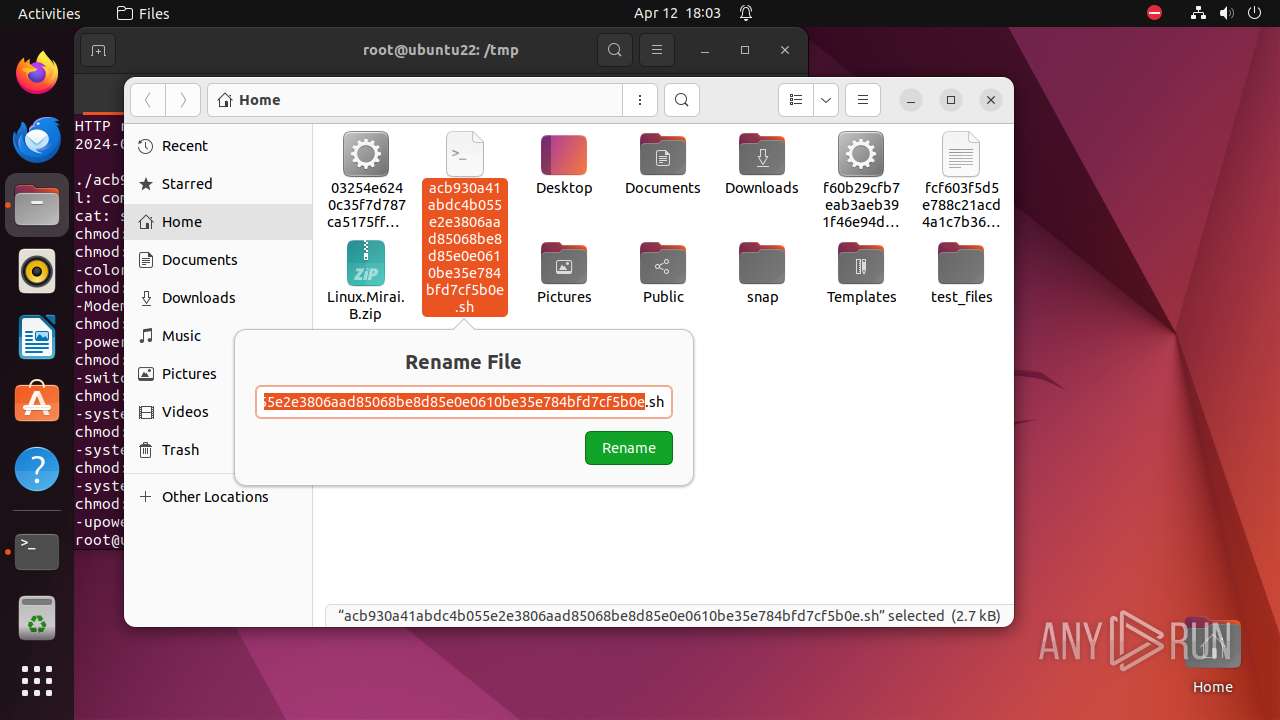Image resolution: width=1280 pixels, height=720 pixels.
Task: Open Documents in the sidebar
Action: [218, 260]
